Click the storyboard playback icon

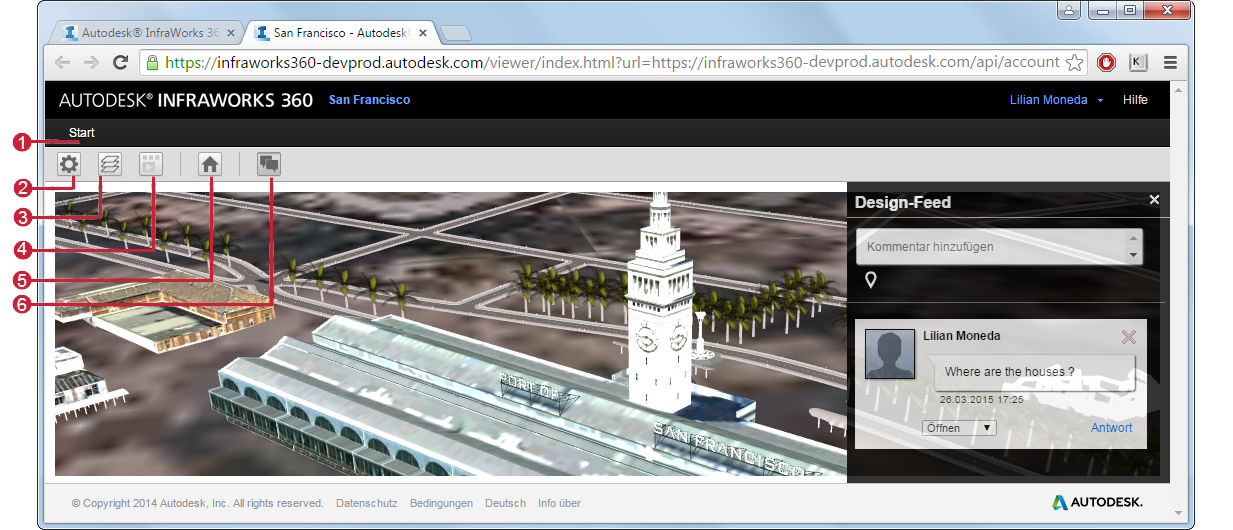click(x=151, y=164)
